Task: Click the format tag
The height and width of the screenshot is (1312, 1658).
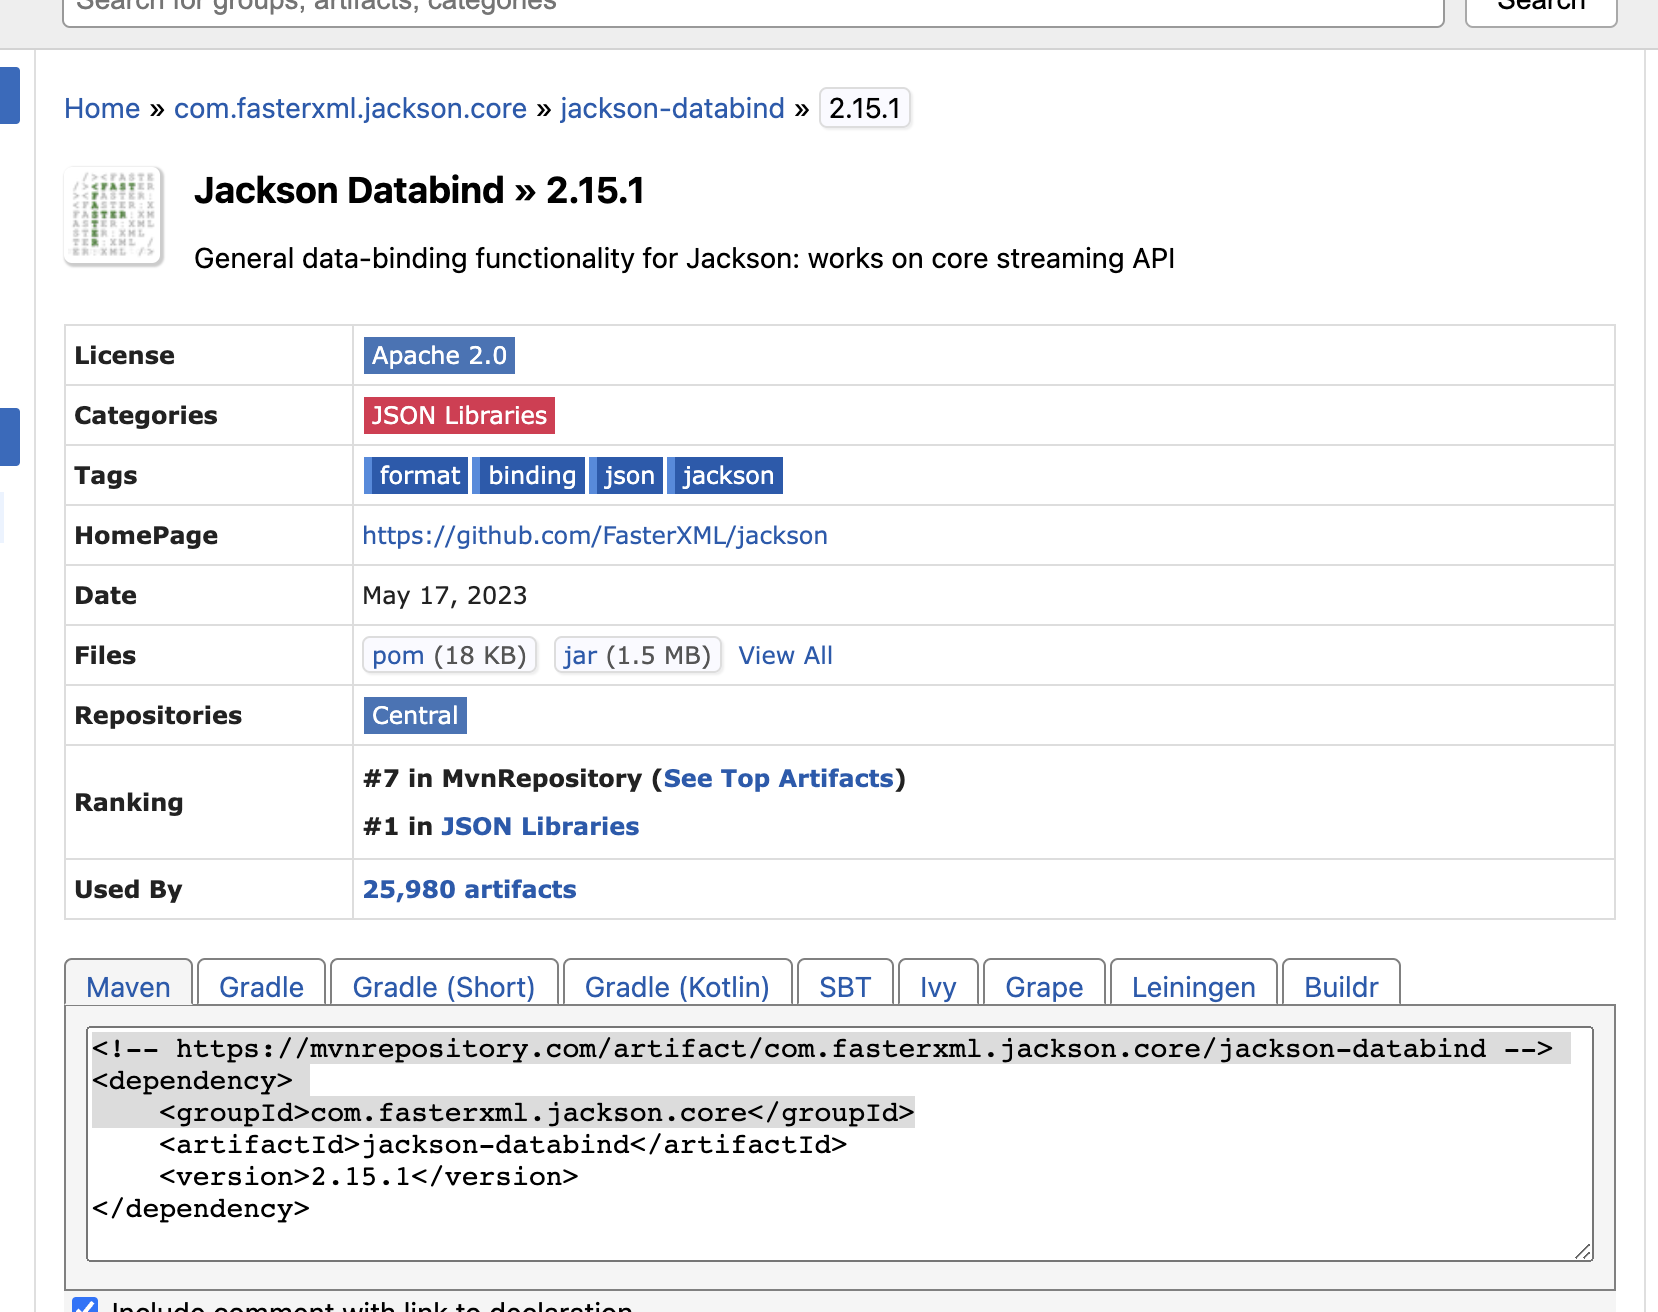Action: 416,475
